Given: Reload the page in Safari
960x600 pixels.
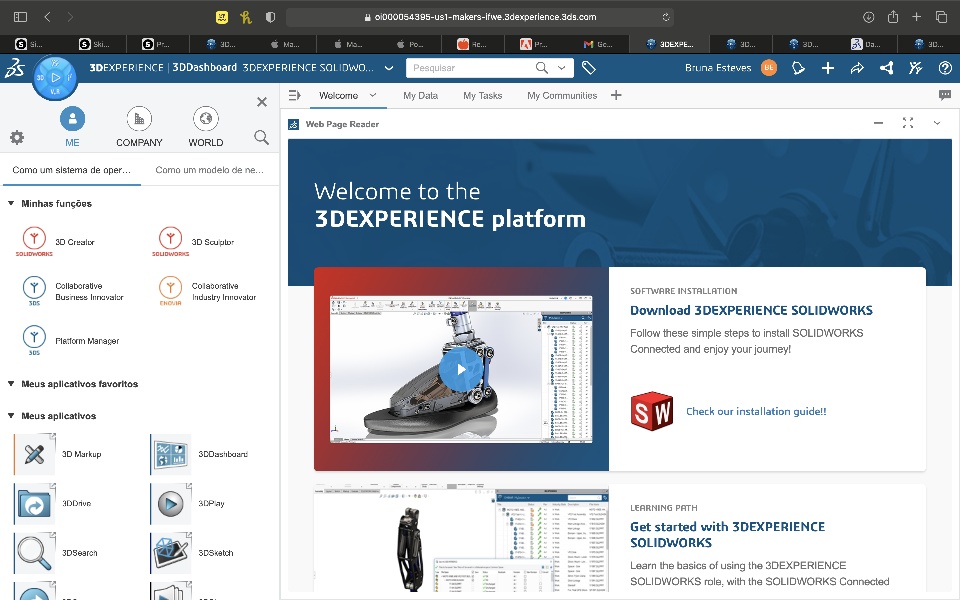Looking at the screenshot, I should (666, 17).
